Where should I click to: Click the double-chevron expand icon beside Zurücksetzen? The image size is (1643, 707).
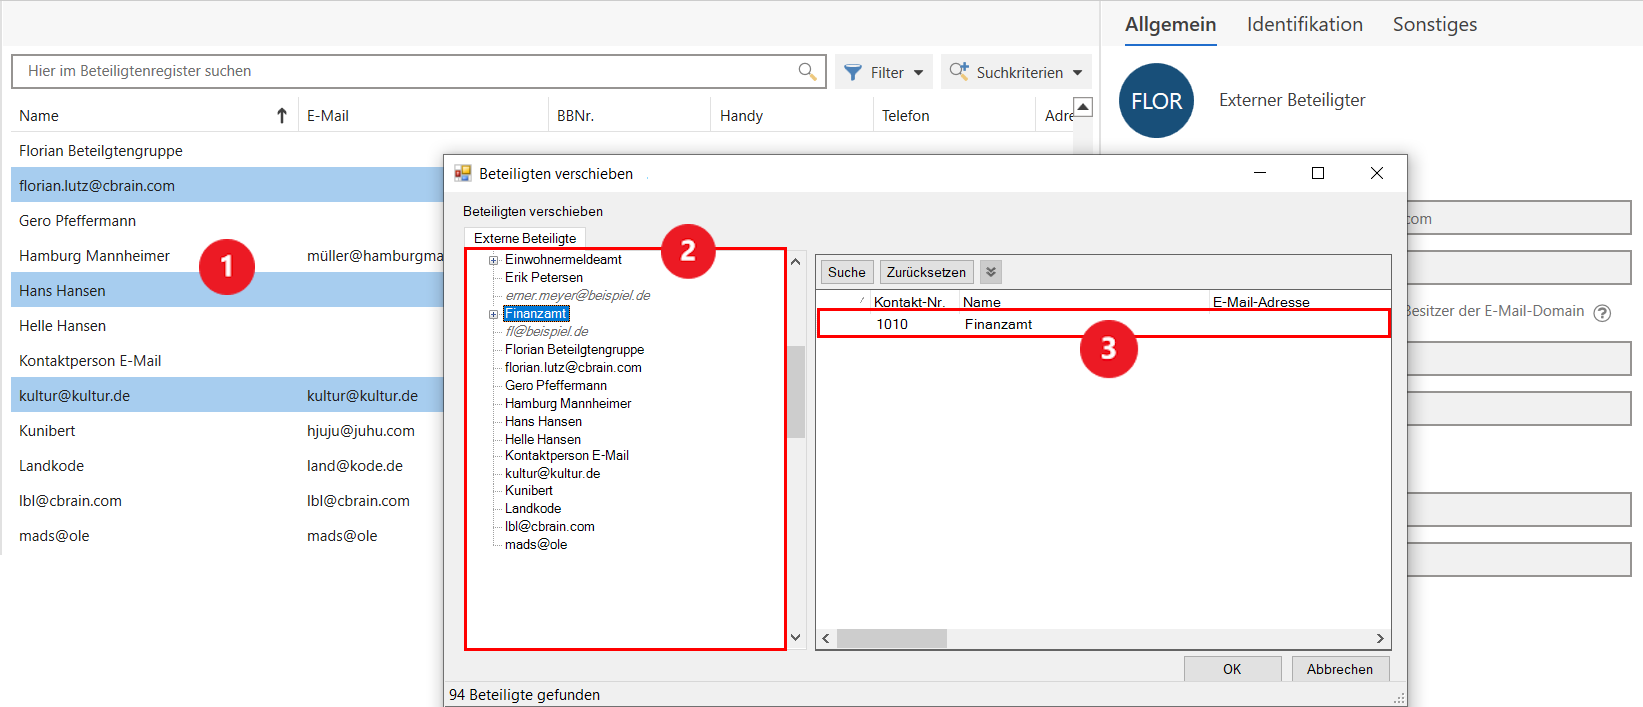[x=991, y=272]
